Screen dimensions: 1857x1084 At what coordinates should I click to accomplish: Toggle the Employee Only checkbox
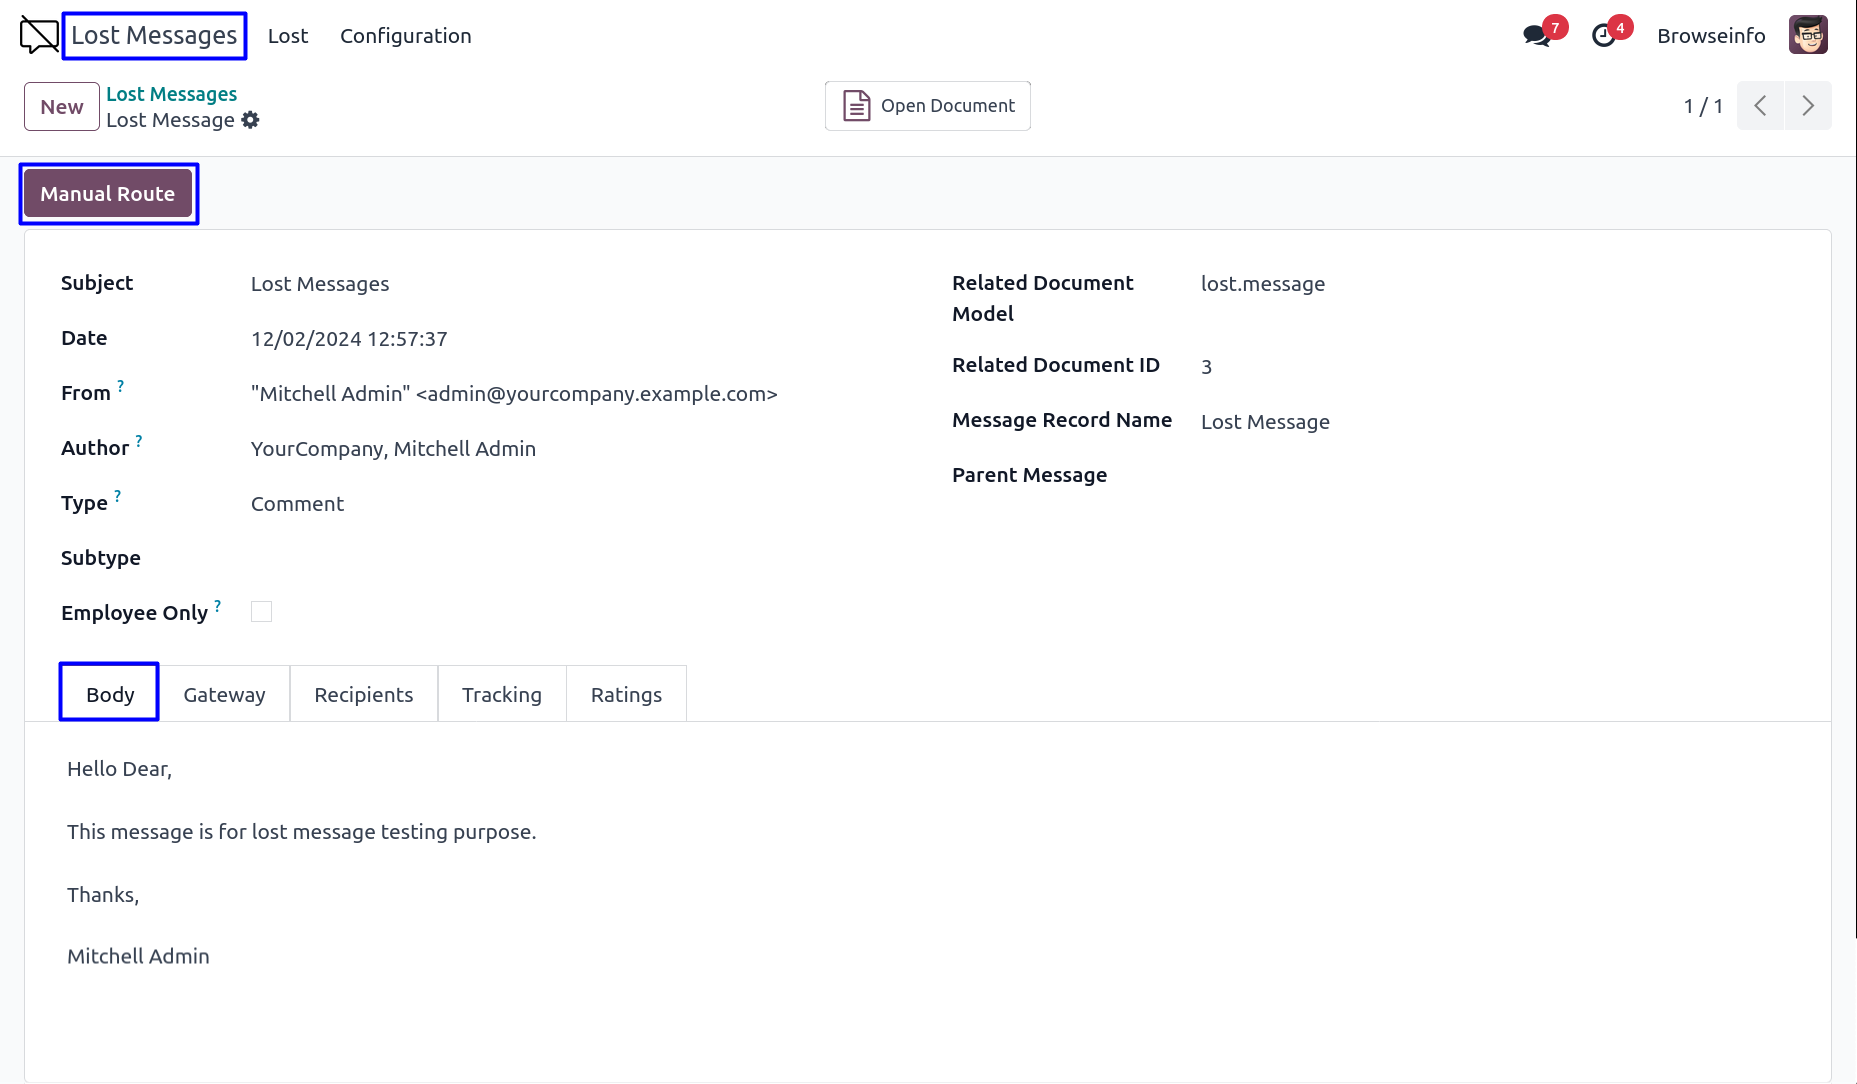click(x=261, y=612)
